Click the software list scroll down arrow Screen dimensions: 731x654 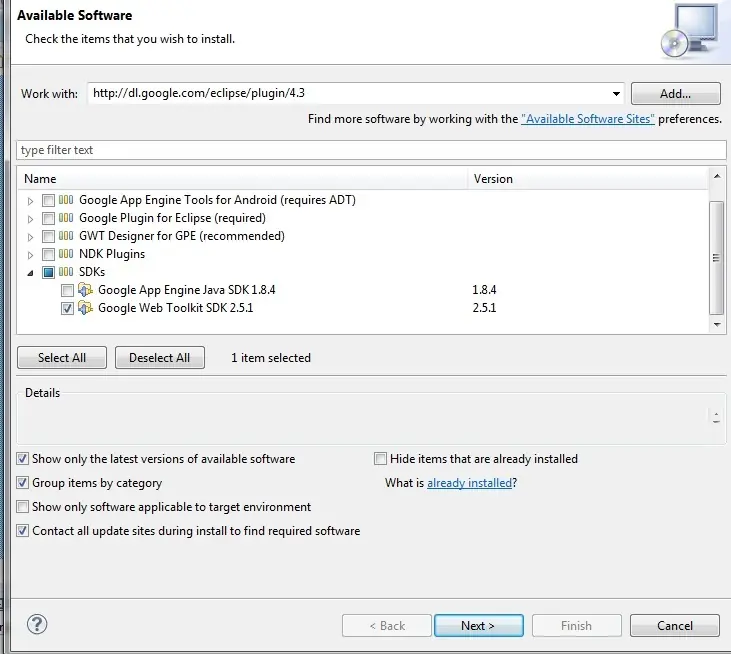(717, 324)
